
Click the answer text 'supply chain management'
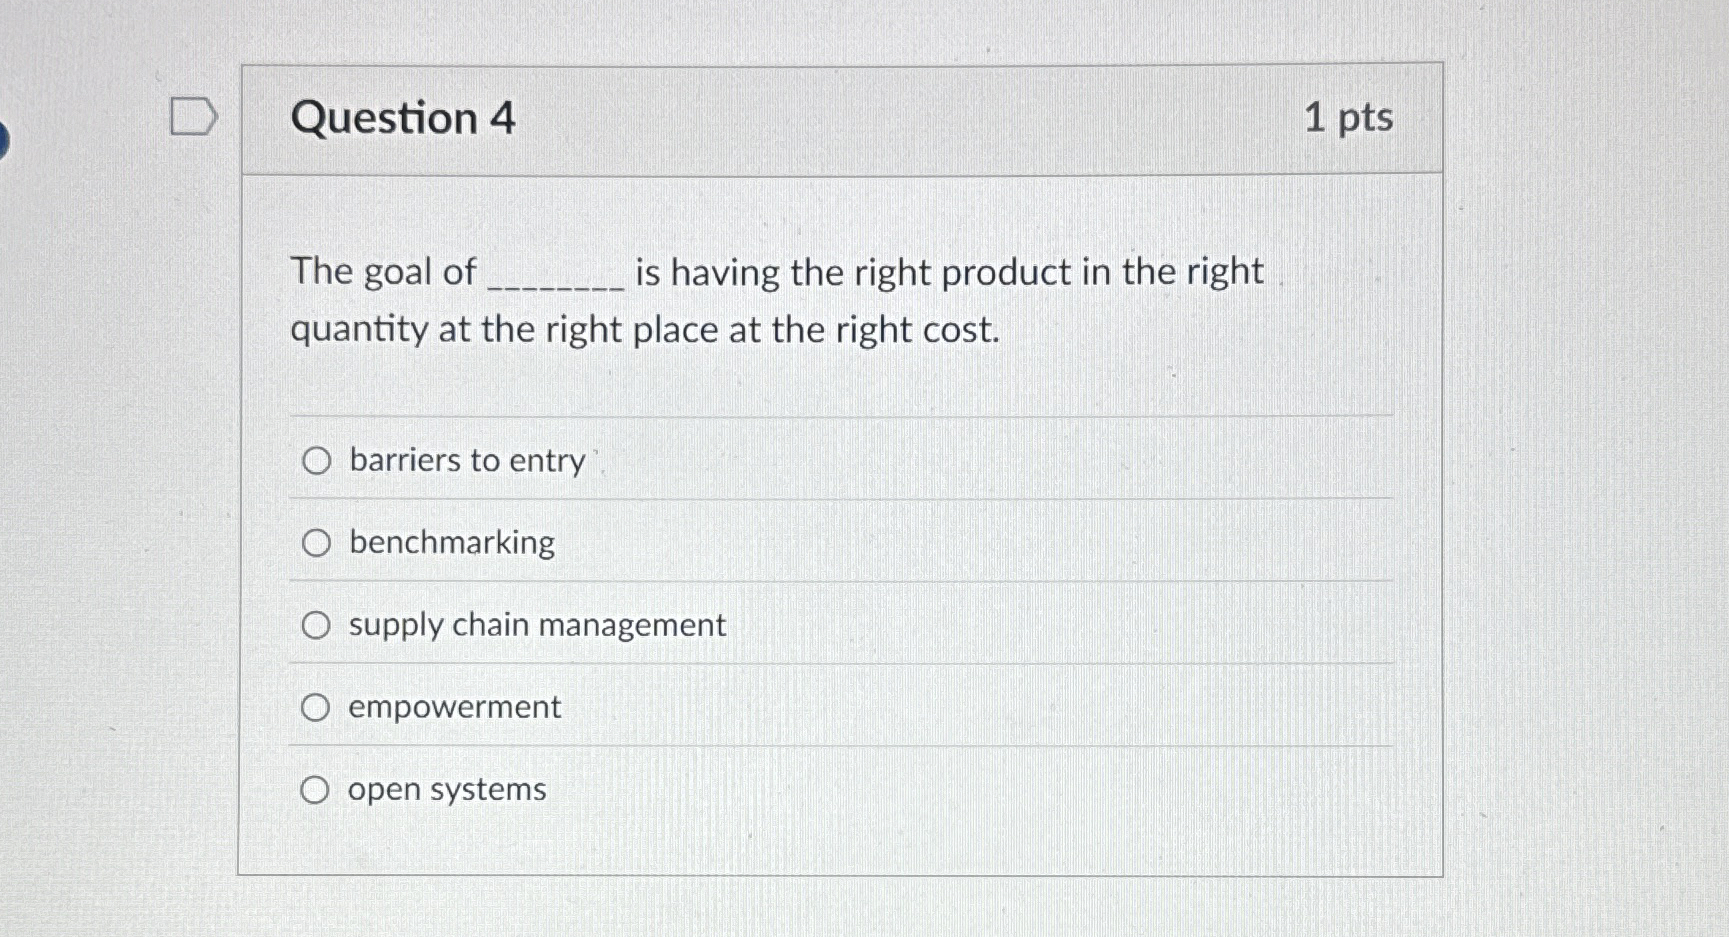pos(537,624)
